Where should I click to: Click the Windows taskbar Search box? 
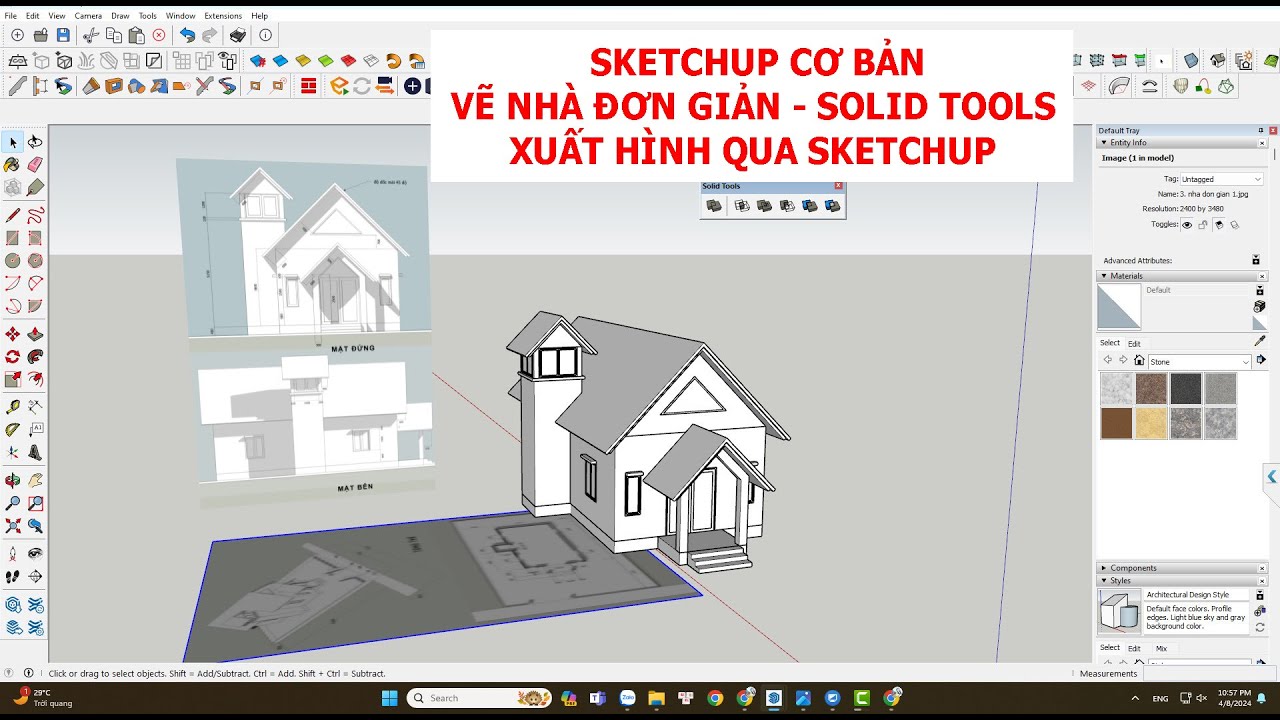click(479, 698)
